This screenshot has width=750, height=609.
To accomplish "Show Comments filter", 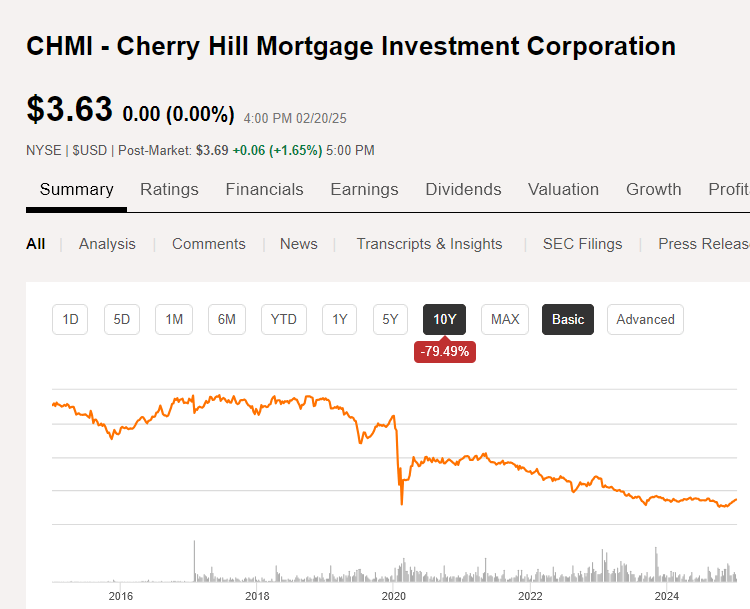I will 208,244.
